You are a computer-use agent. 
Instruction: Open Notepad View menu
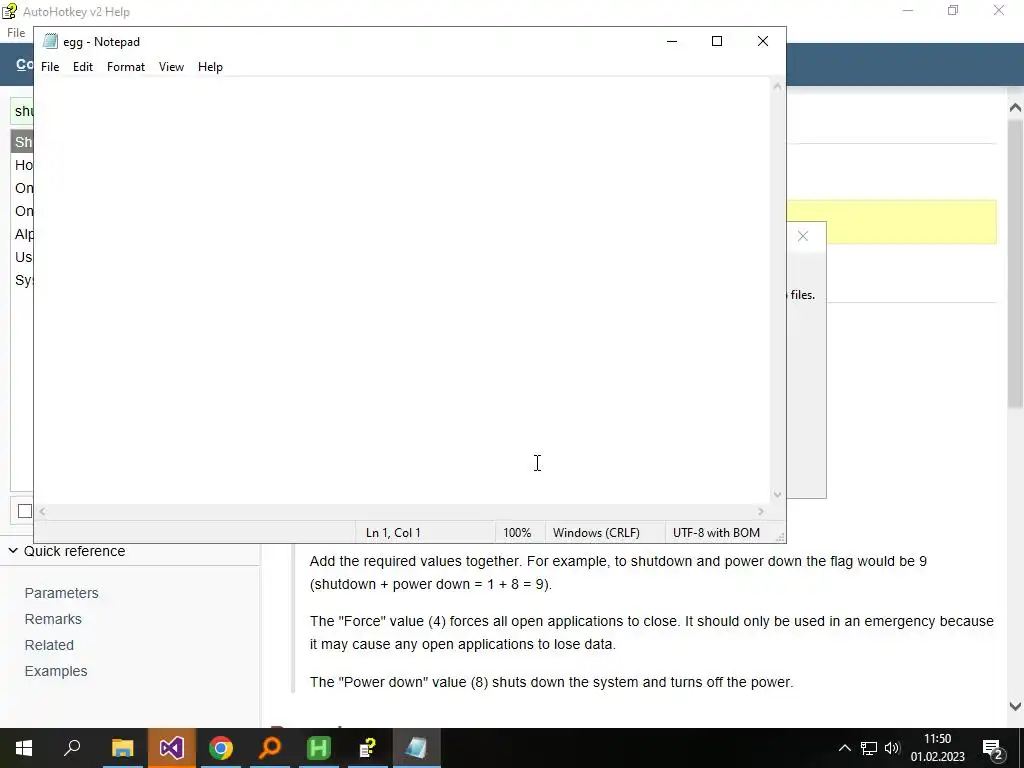click(171, 67)
